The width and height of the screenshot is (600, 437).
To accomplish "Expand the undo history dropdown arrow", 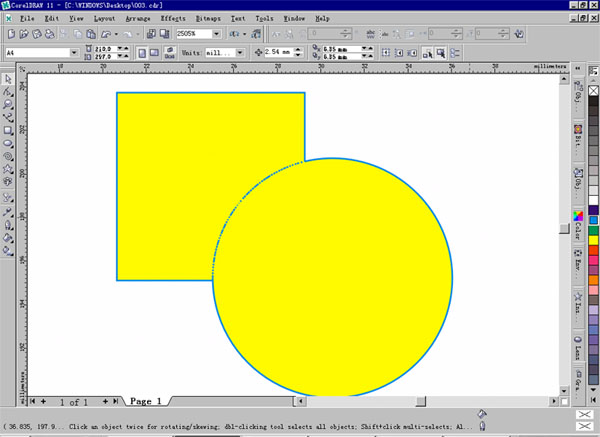I will tap(116, 34).
